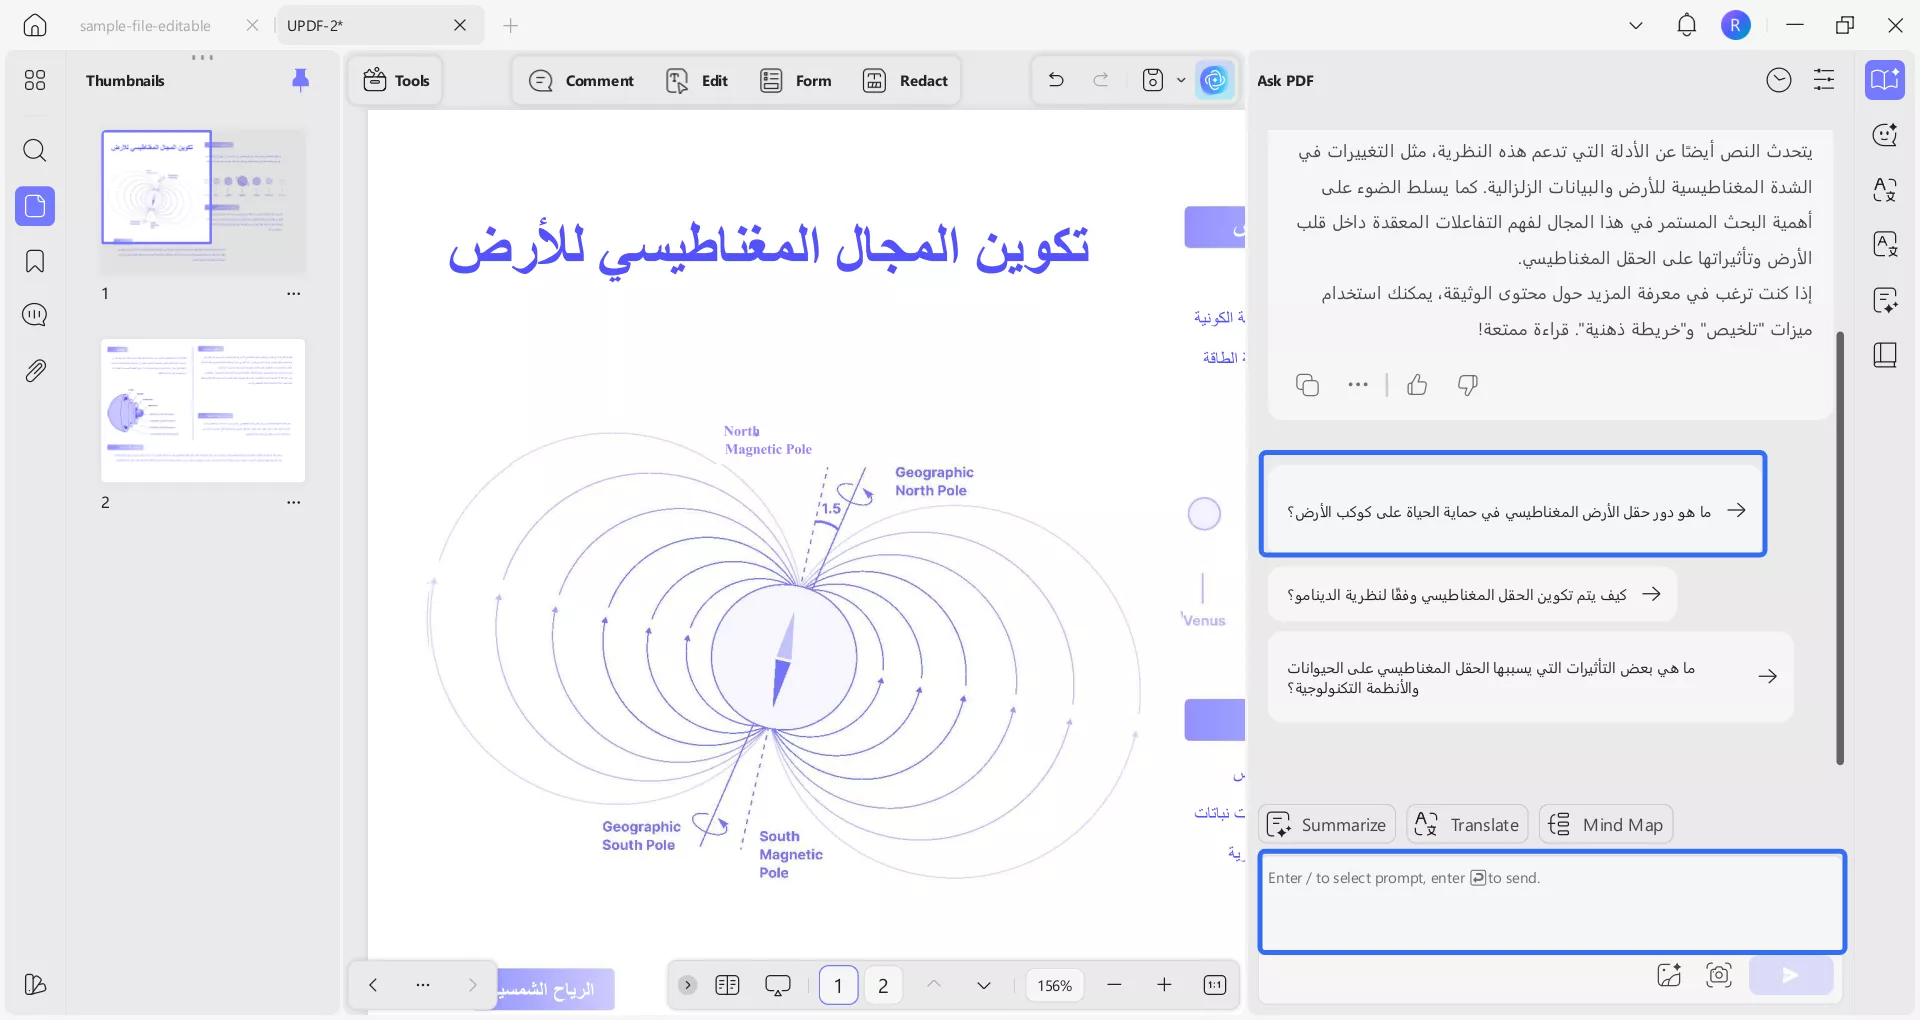The width and height of the screenshot is (1920, 1020).
Task: Copy the AI response using the copy icon
Action: (x=1307, y=385)
